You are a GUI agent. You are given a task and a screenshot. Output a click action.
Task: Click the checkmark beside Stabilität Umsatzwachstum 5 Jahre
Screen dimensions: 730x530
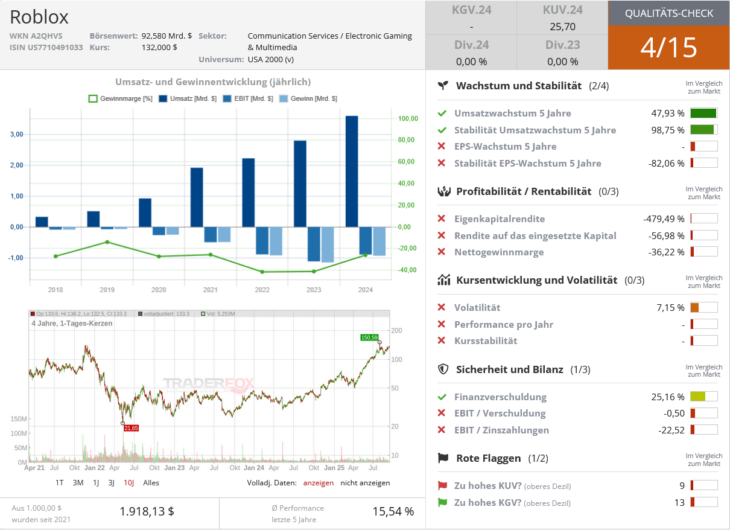(442, 130)
